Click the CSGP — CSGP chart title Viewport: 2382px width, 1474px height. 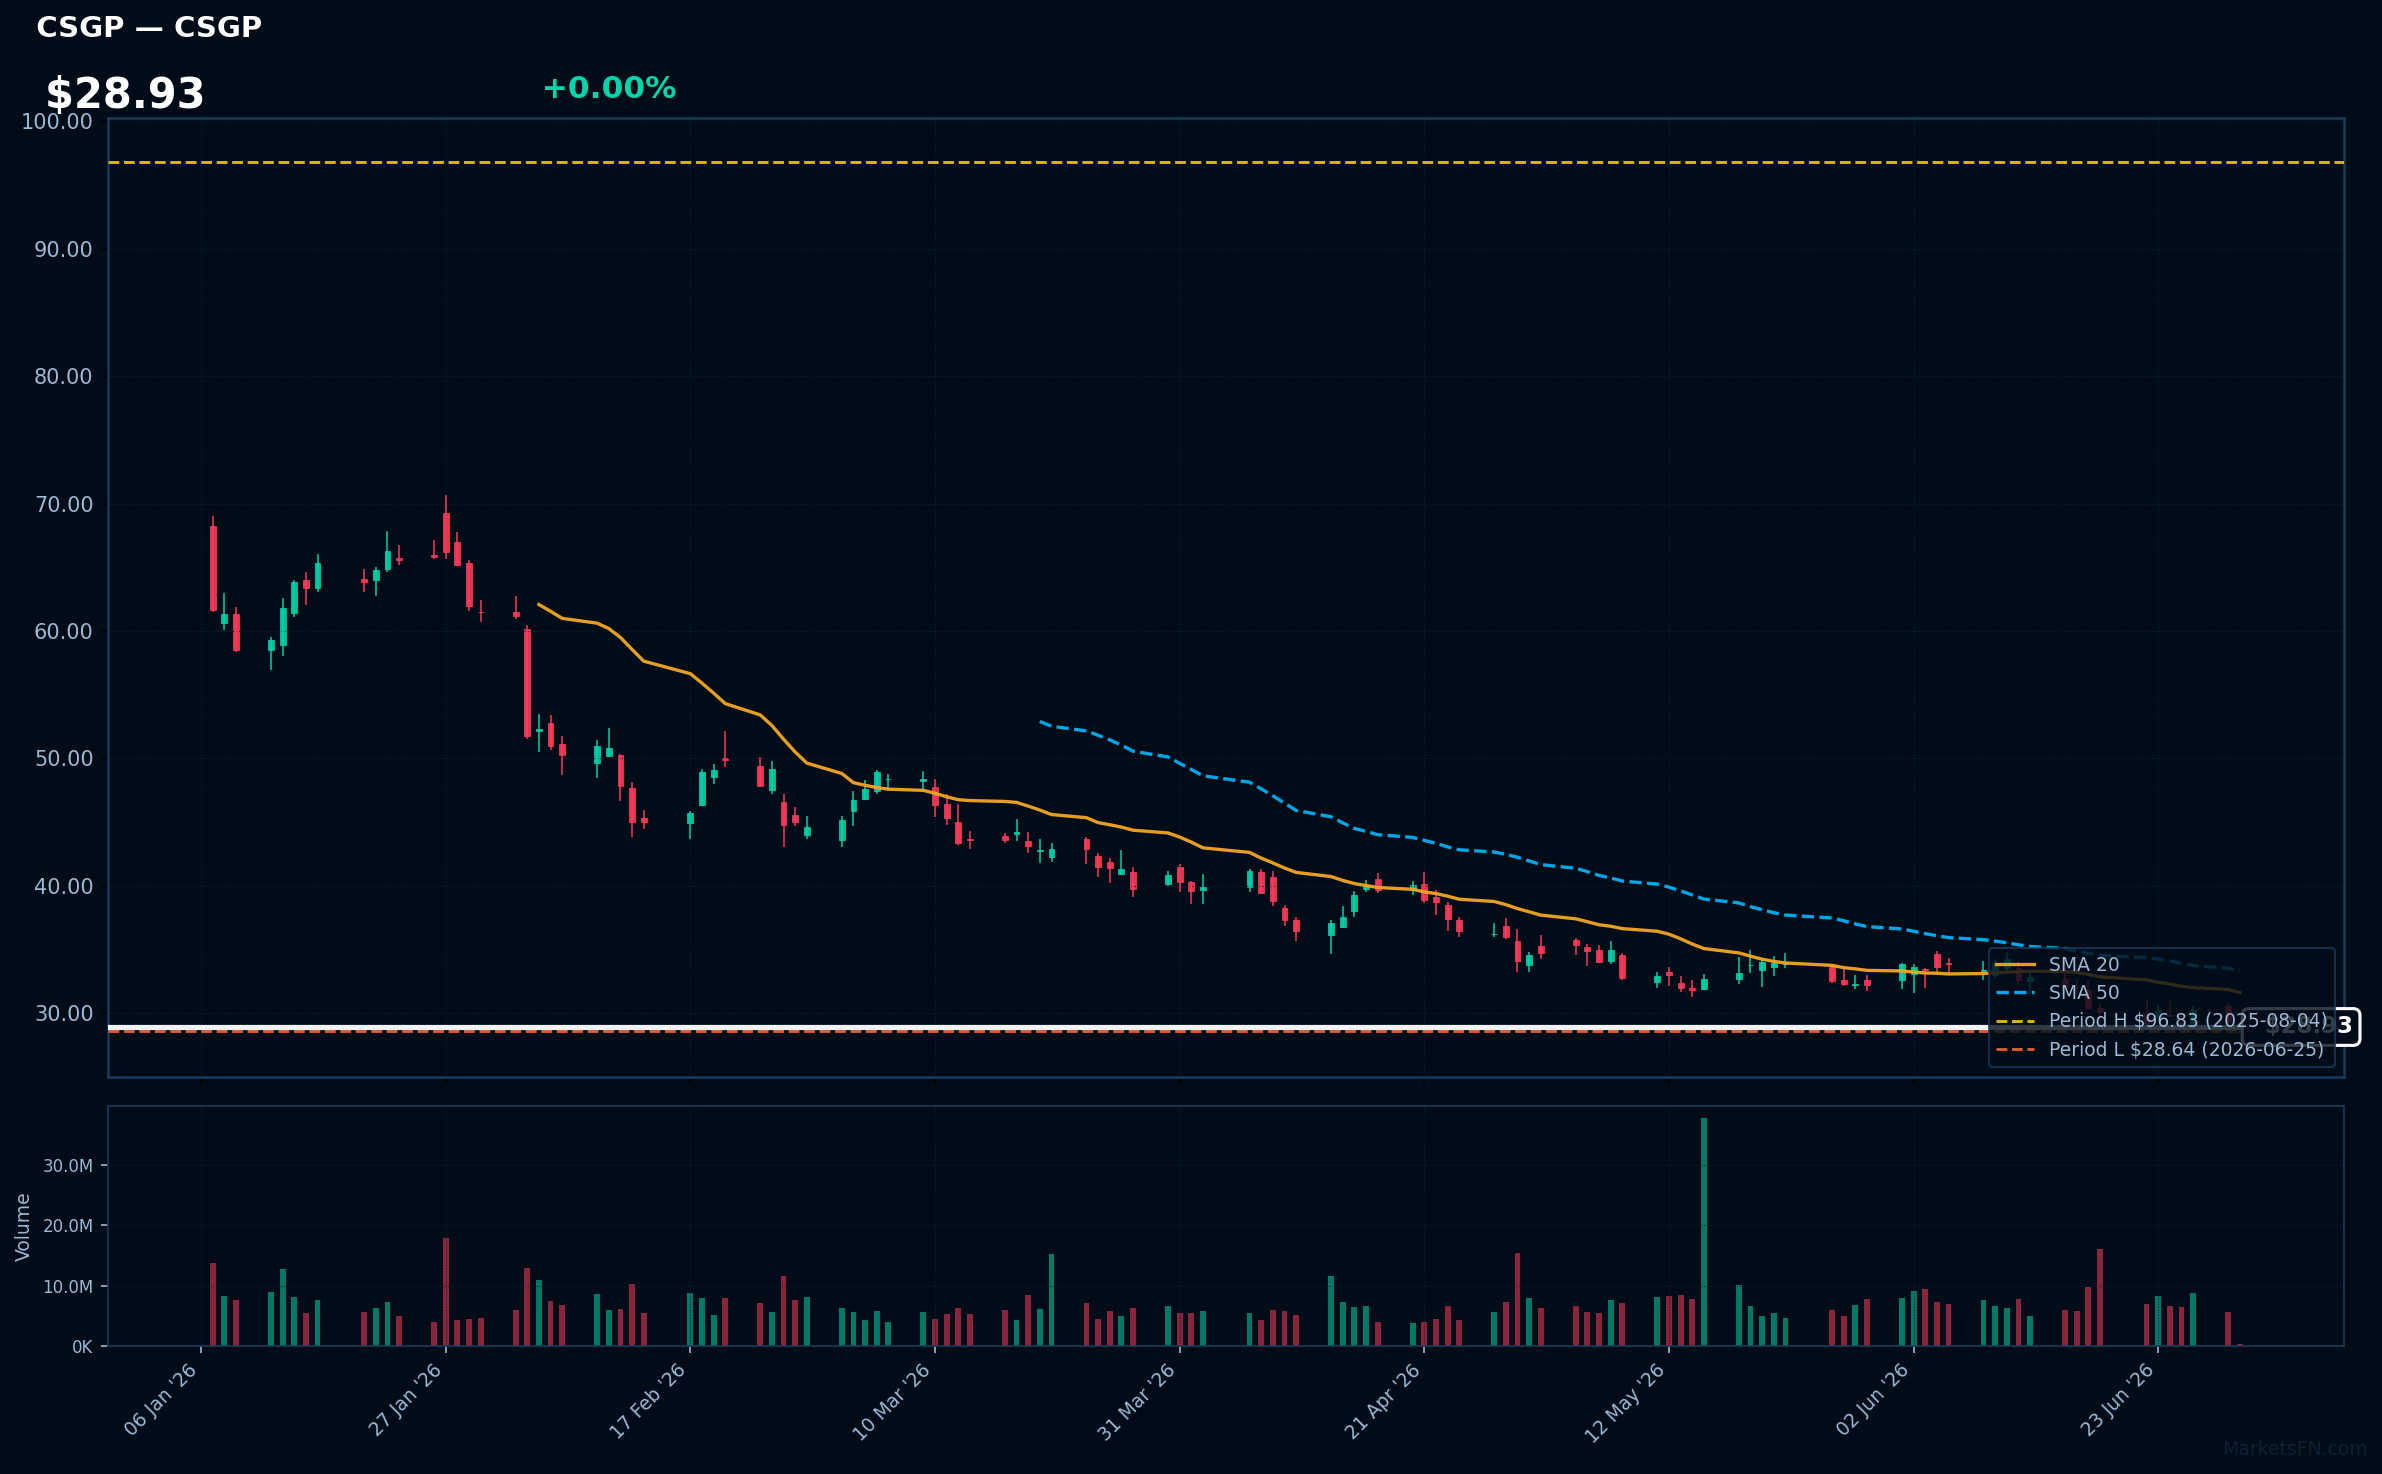(149, 27)
